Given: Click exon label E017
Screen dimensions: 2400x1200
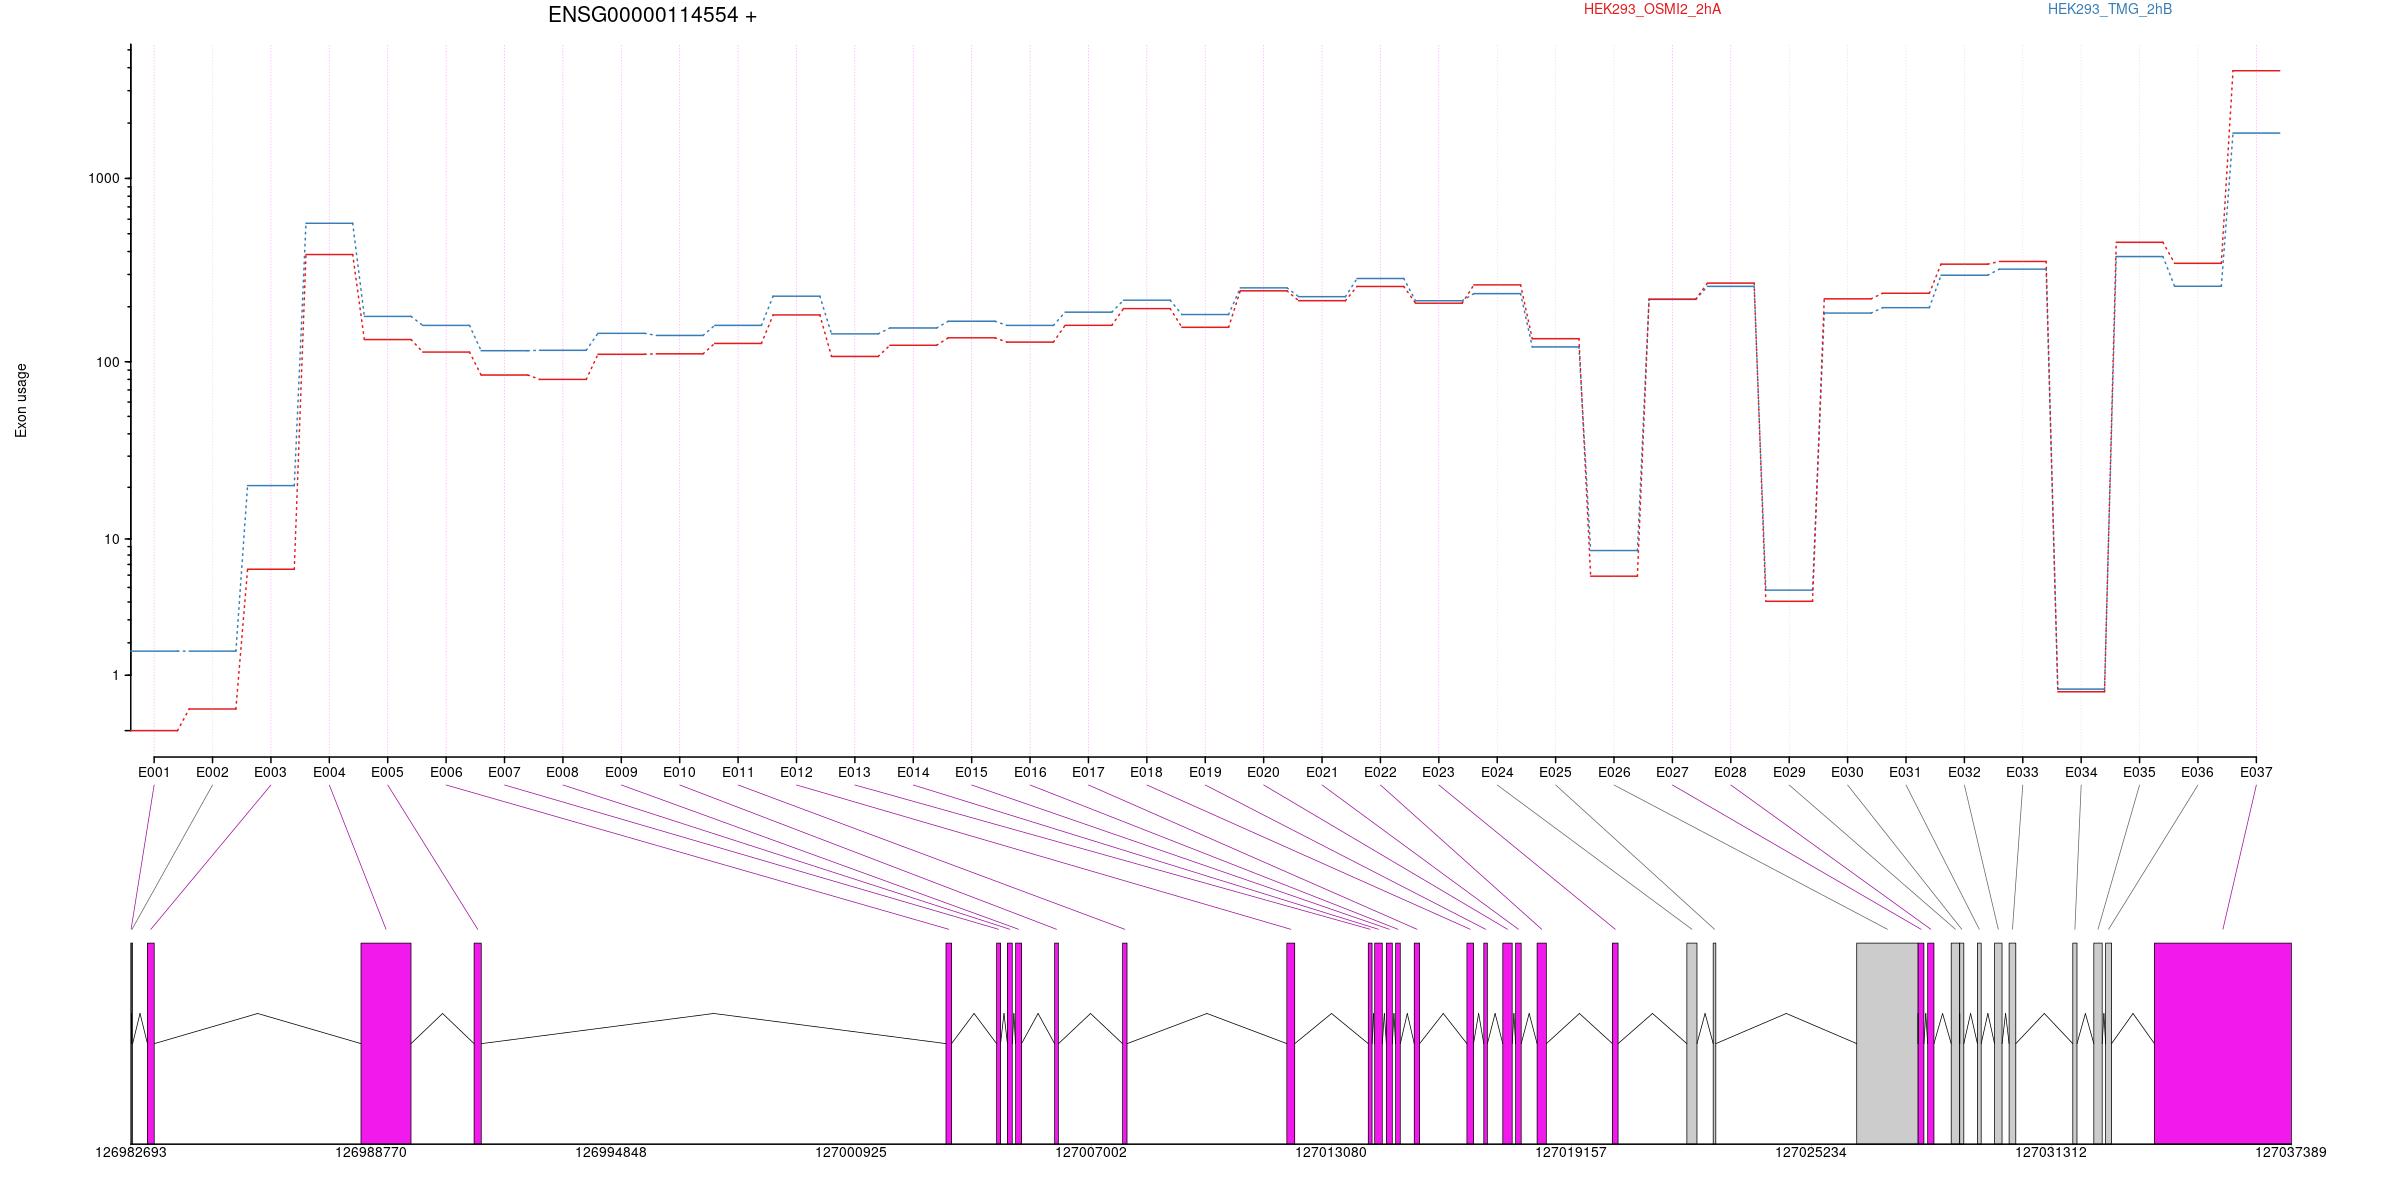Looking at the screenshot, I should coord(1088,772).
